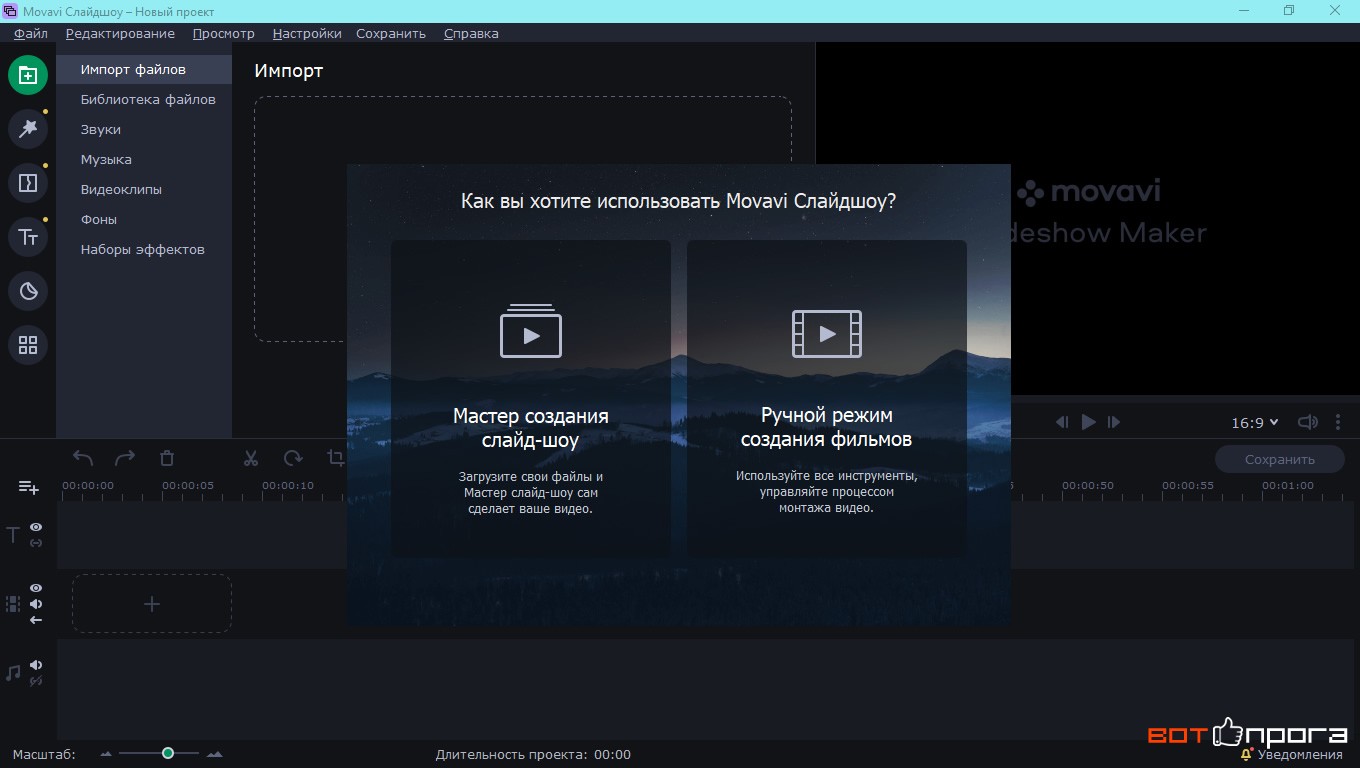Open the Редактирование menu
This screenshot has width=1360, height=768.
(120, 33)
